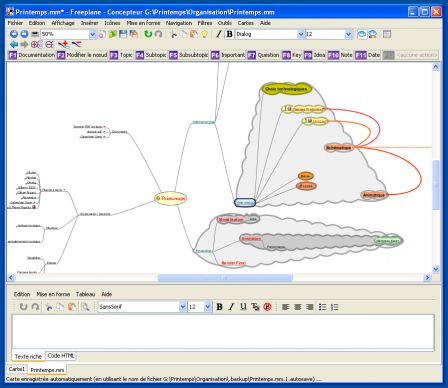448x388 pixels.
Task: Click the copy icon in the main toolbar
Action: 183,34
